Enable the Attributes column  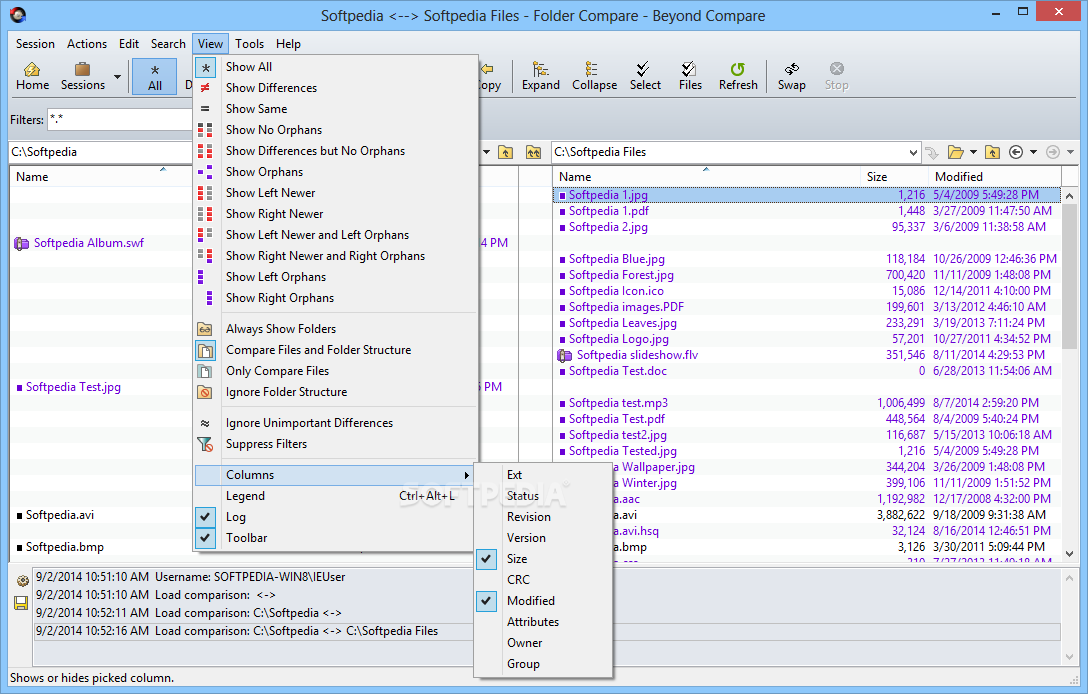pos(543,622)
